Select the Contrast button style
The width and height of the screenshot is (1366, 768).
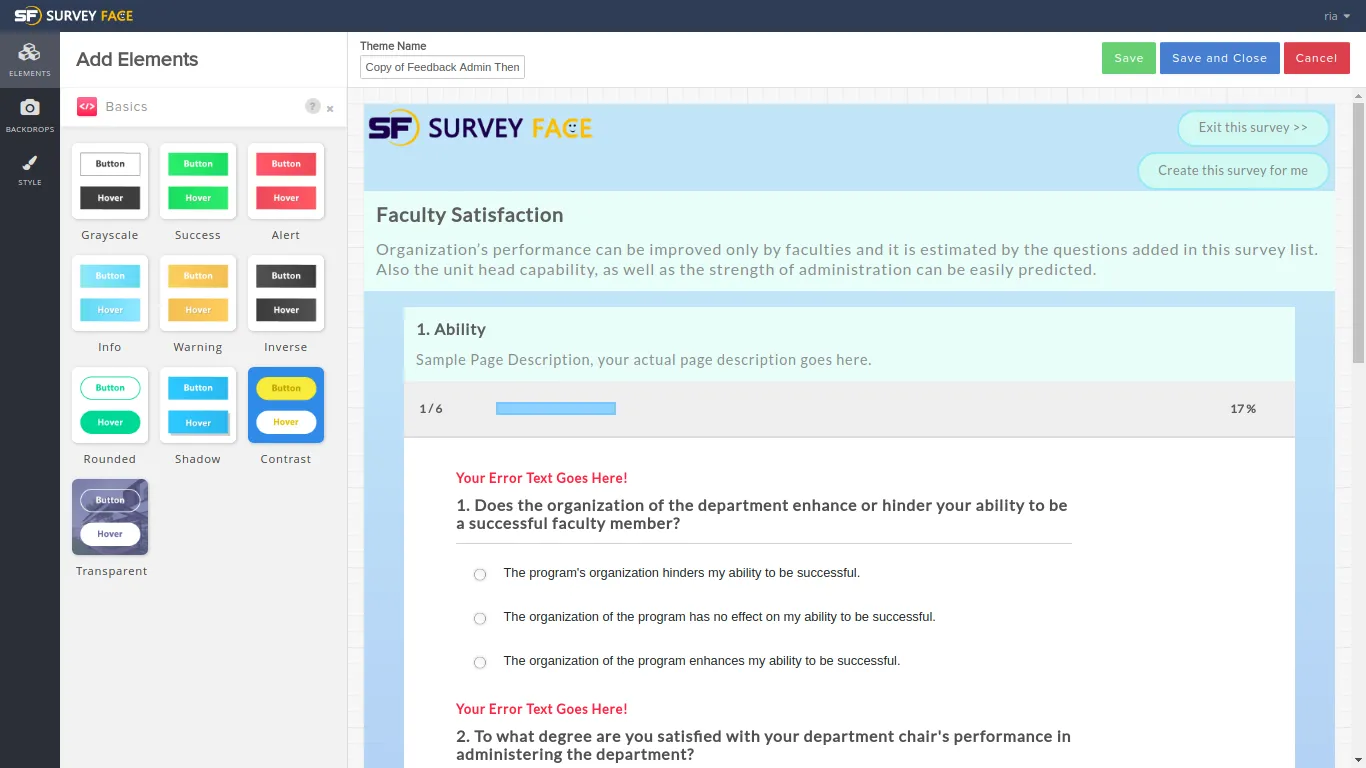(286, 405)
